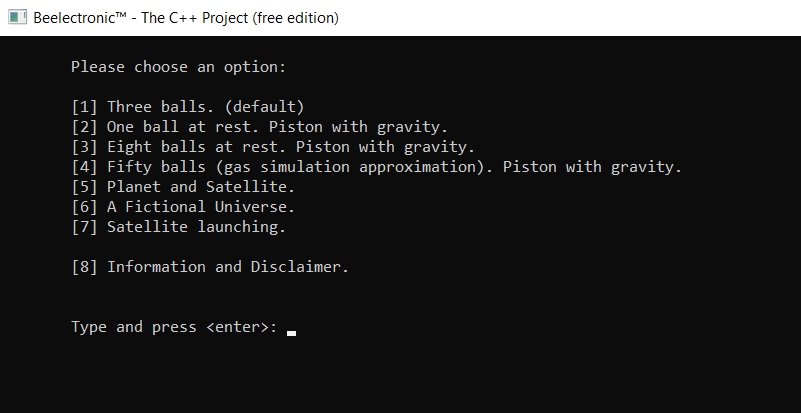Click the console window icon in title bar
The height and width of the screenshot is (413, 801).
pyautogui.click(x=17, y=17)
